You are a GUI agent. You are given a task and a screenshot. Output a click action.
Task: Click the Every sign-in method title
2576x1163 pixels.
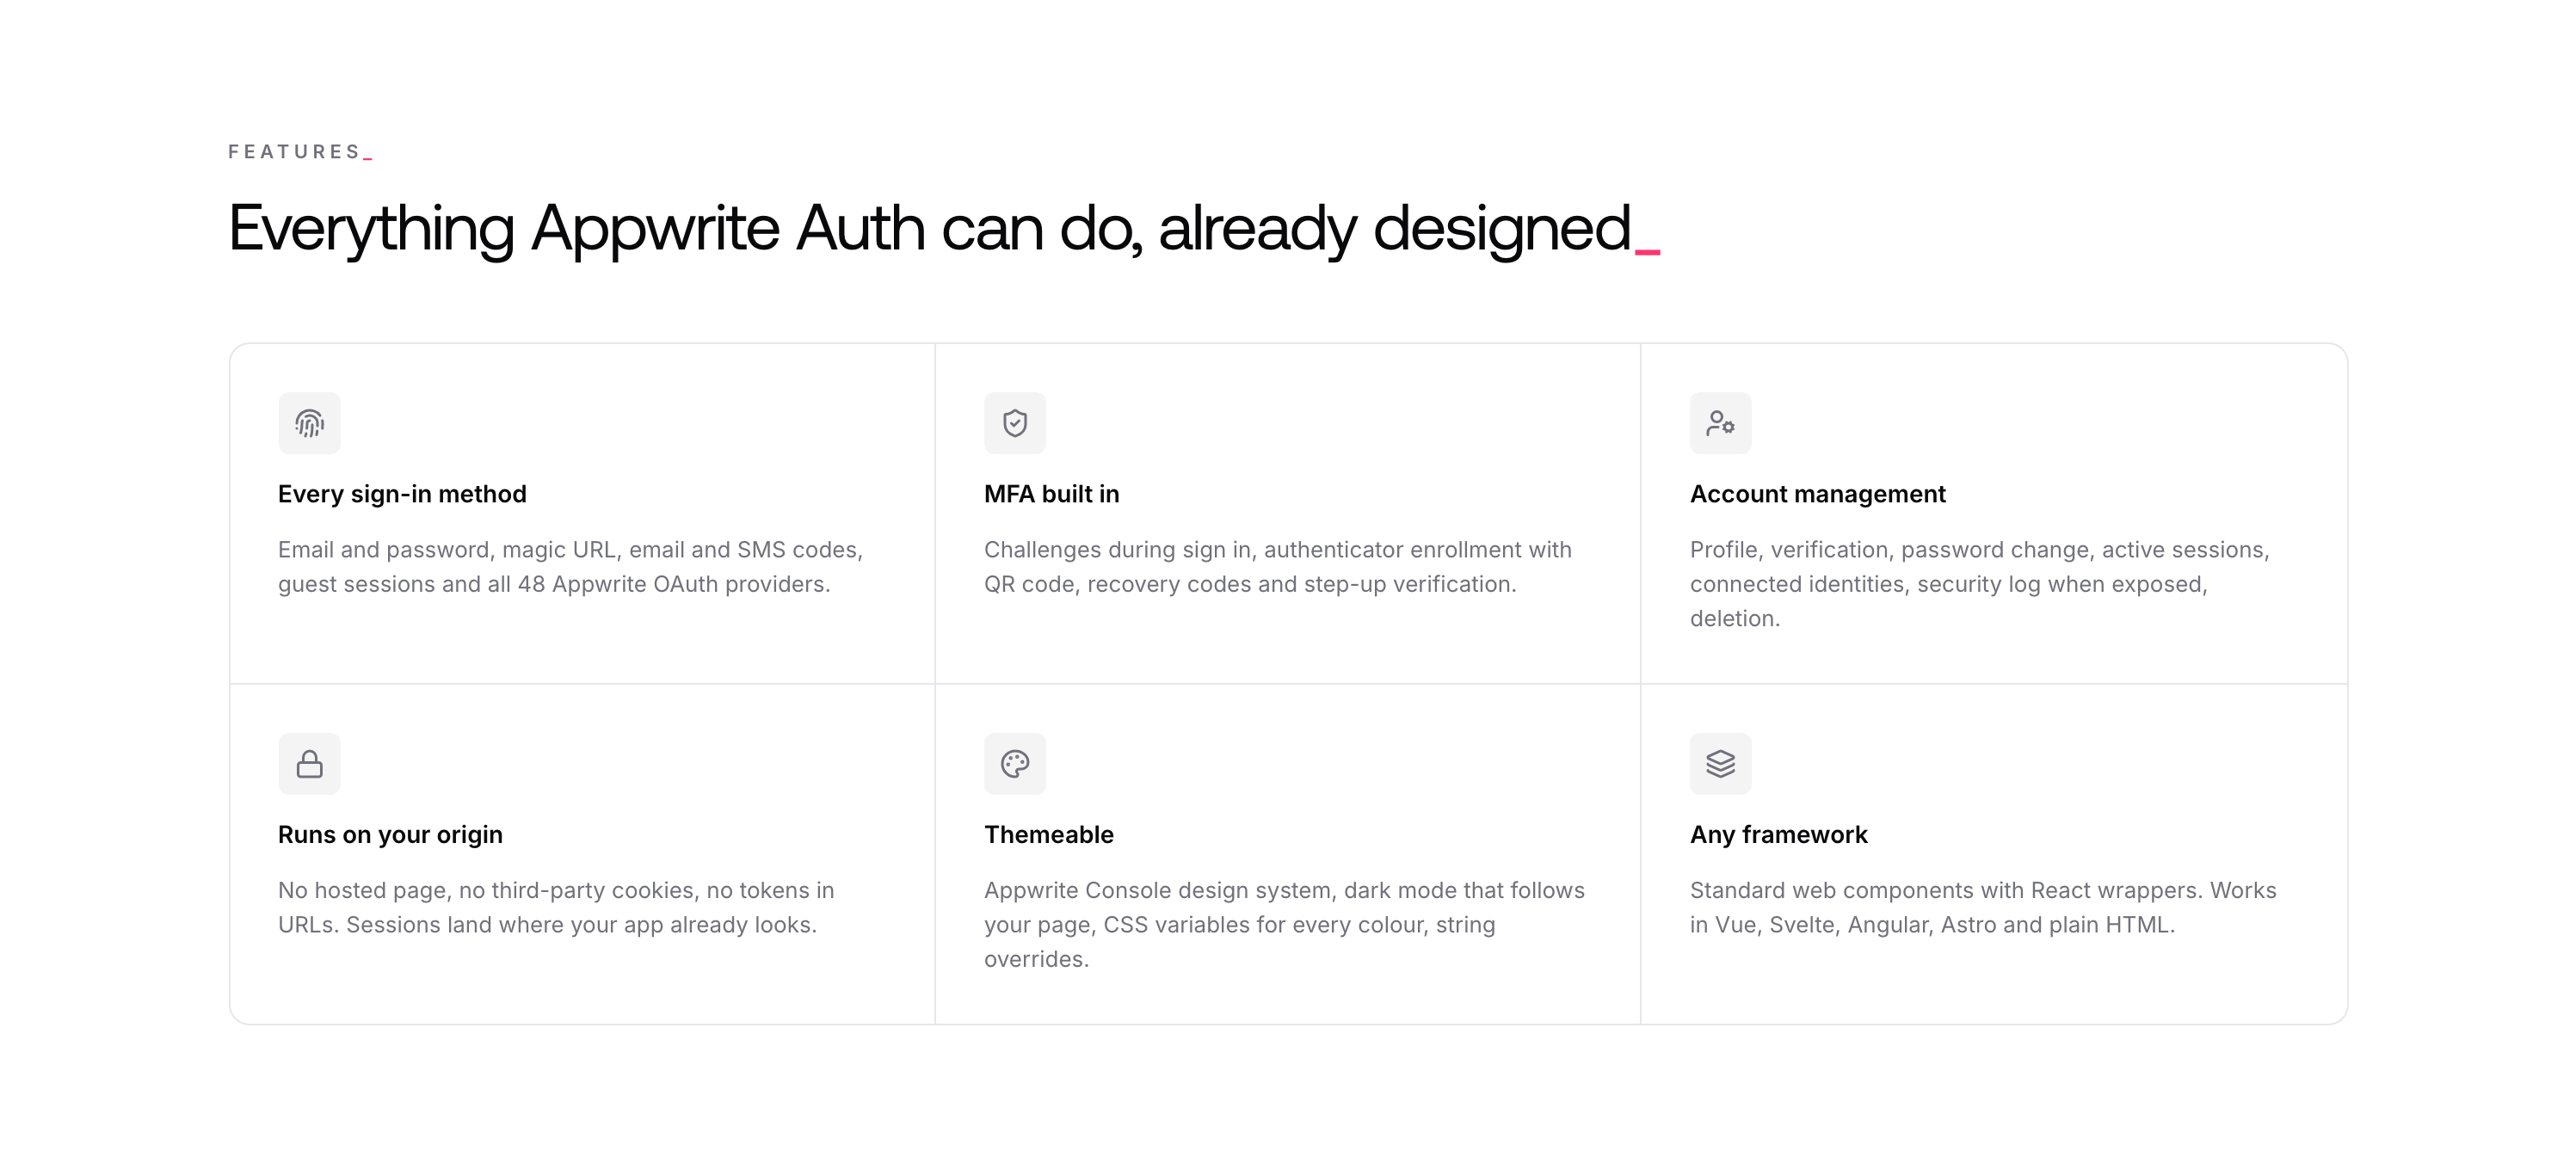pos(402,494)
